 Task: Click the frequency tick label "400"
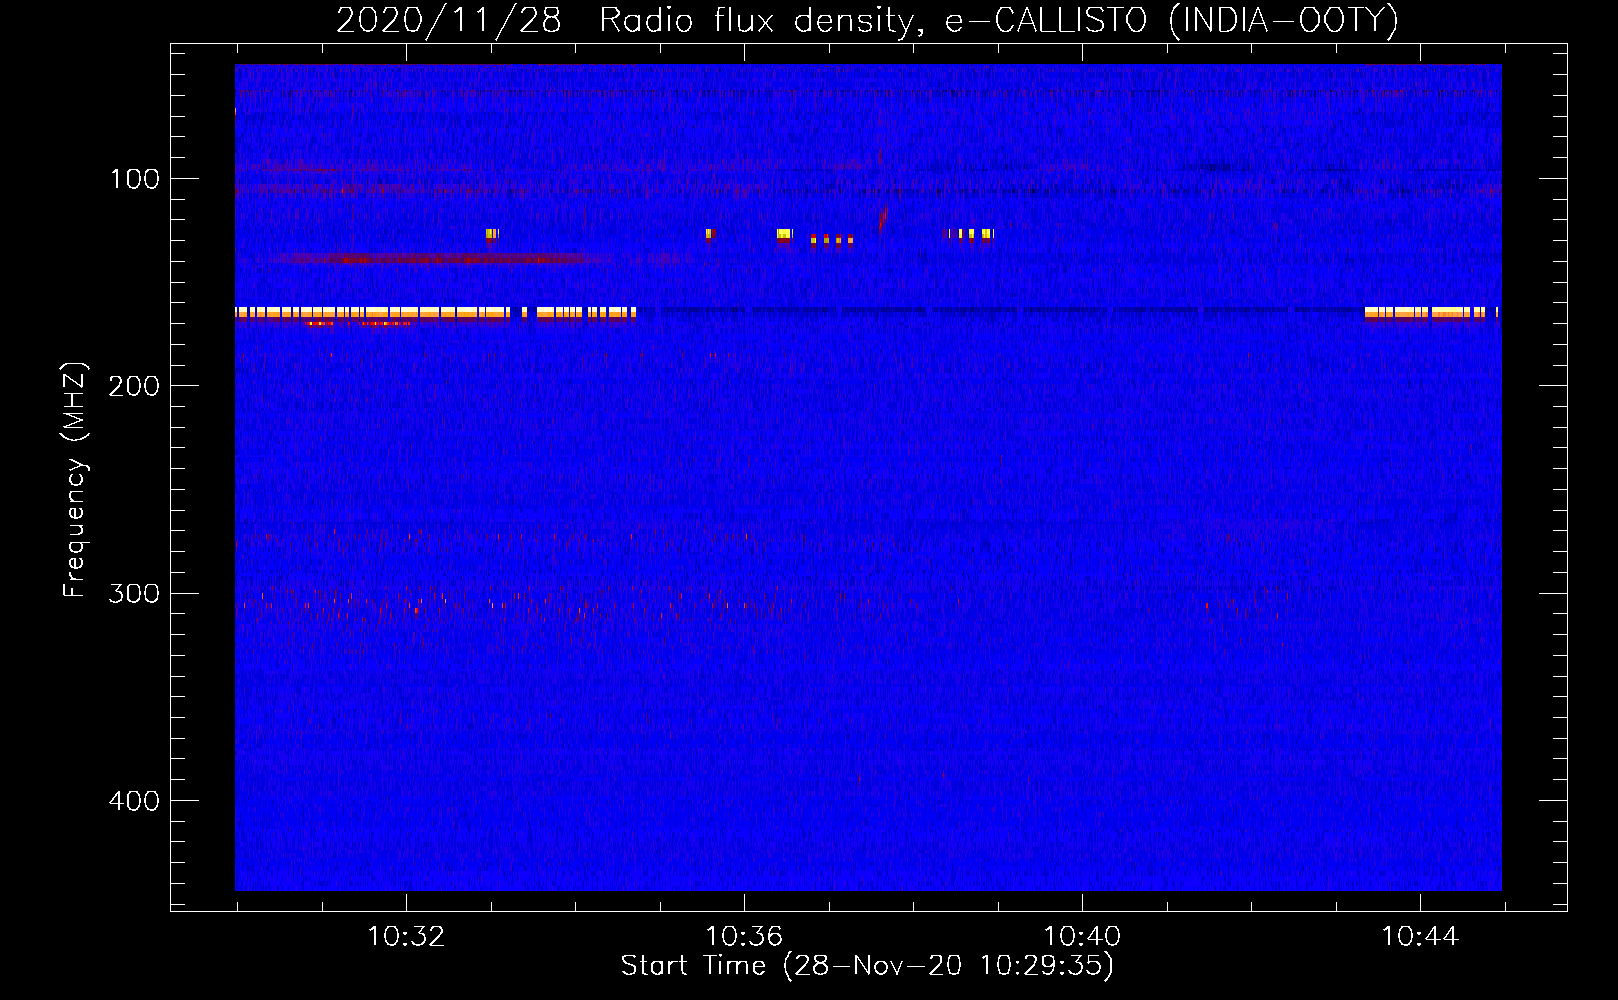pos(134,801)
